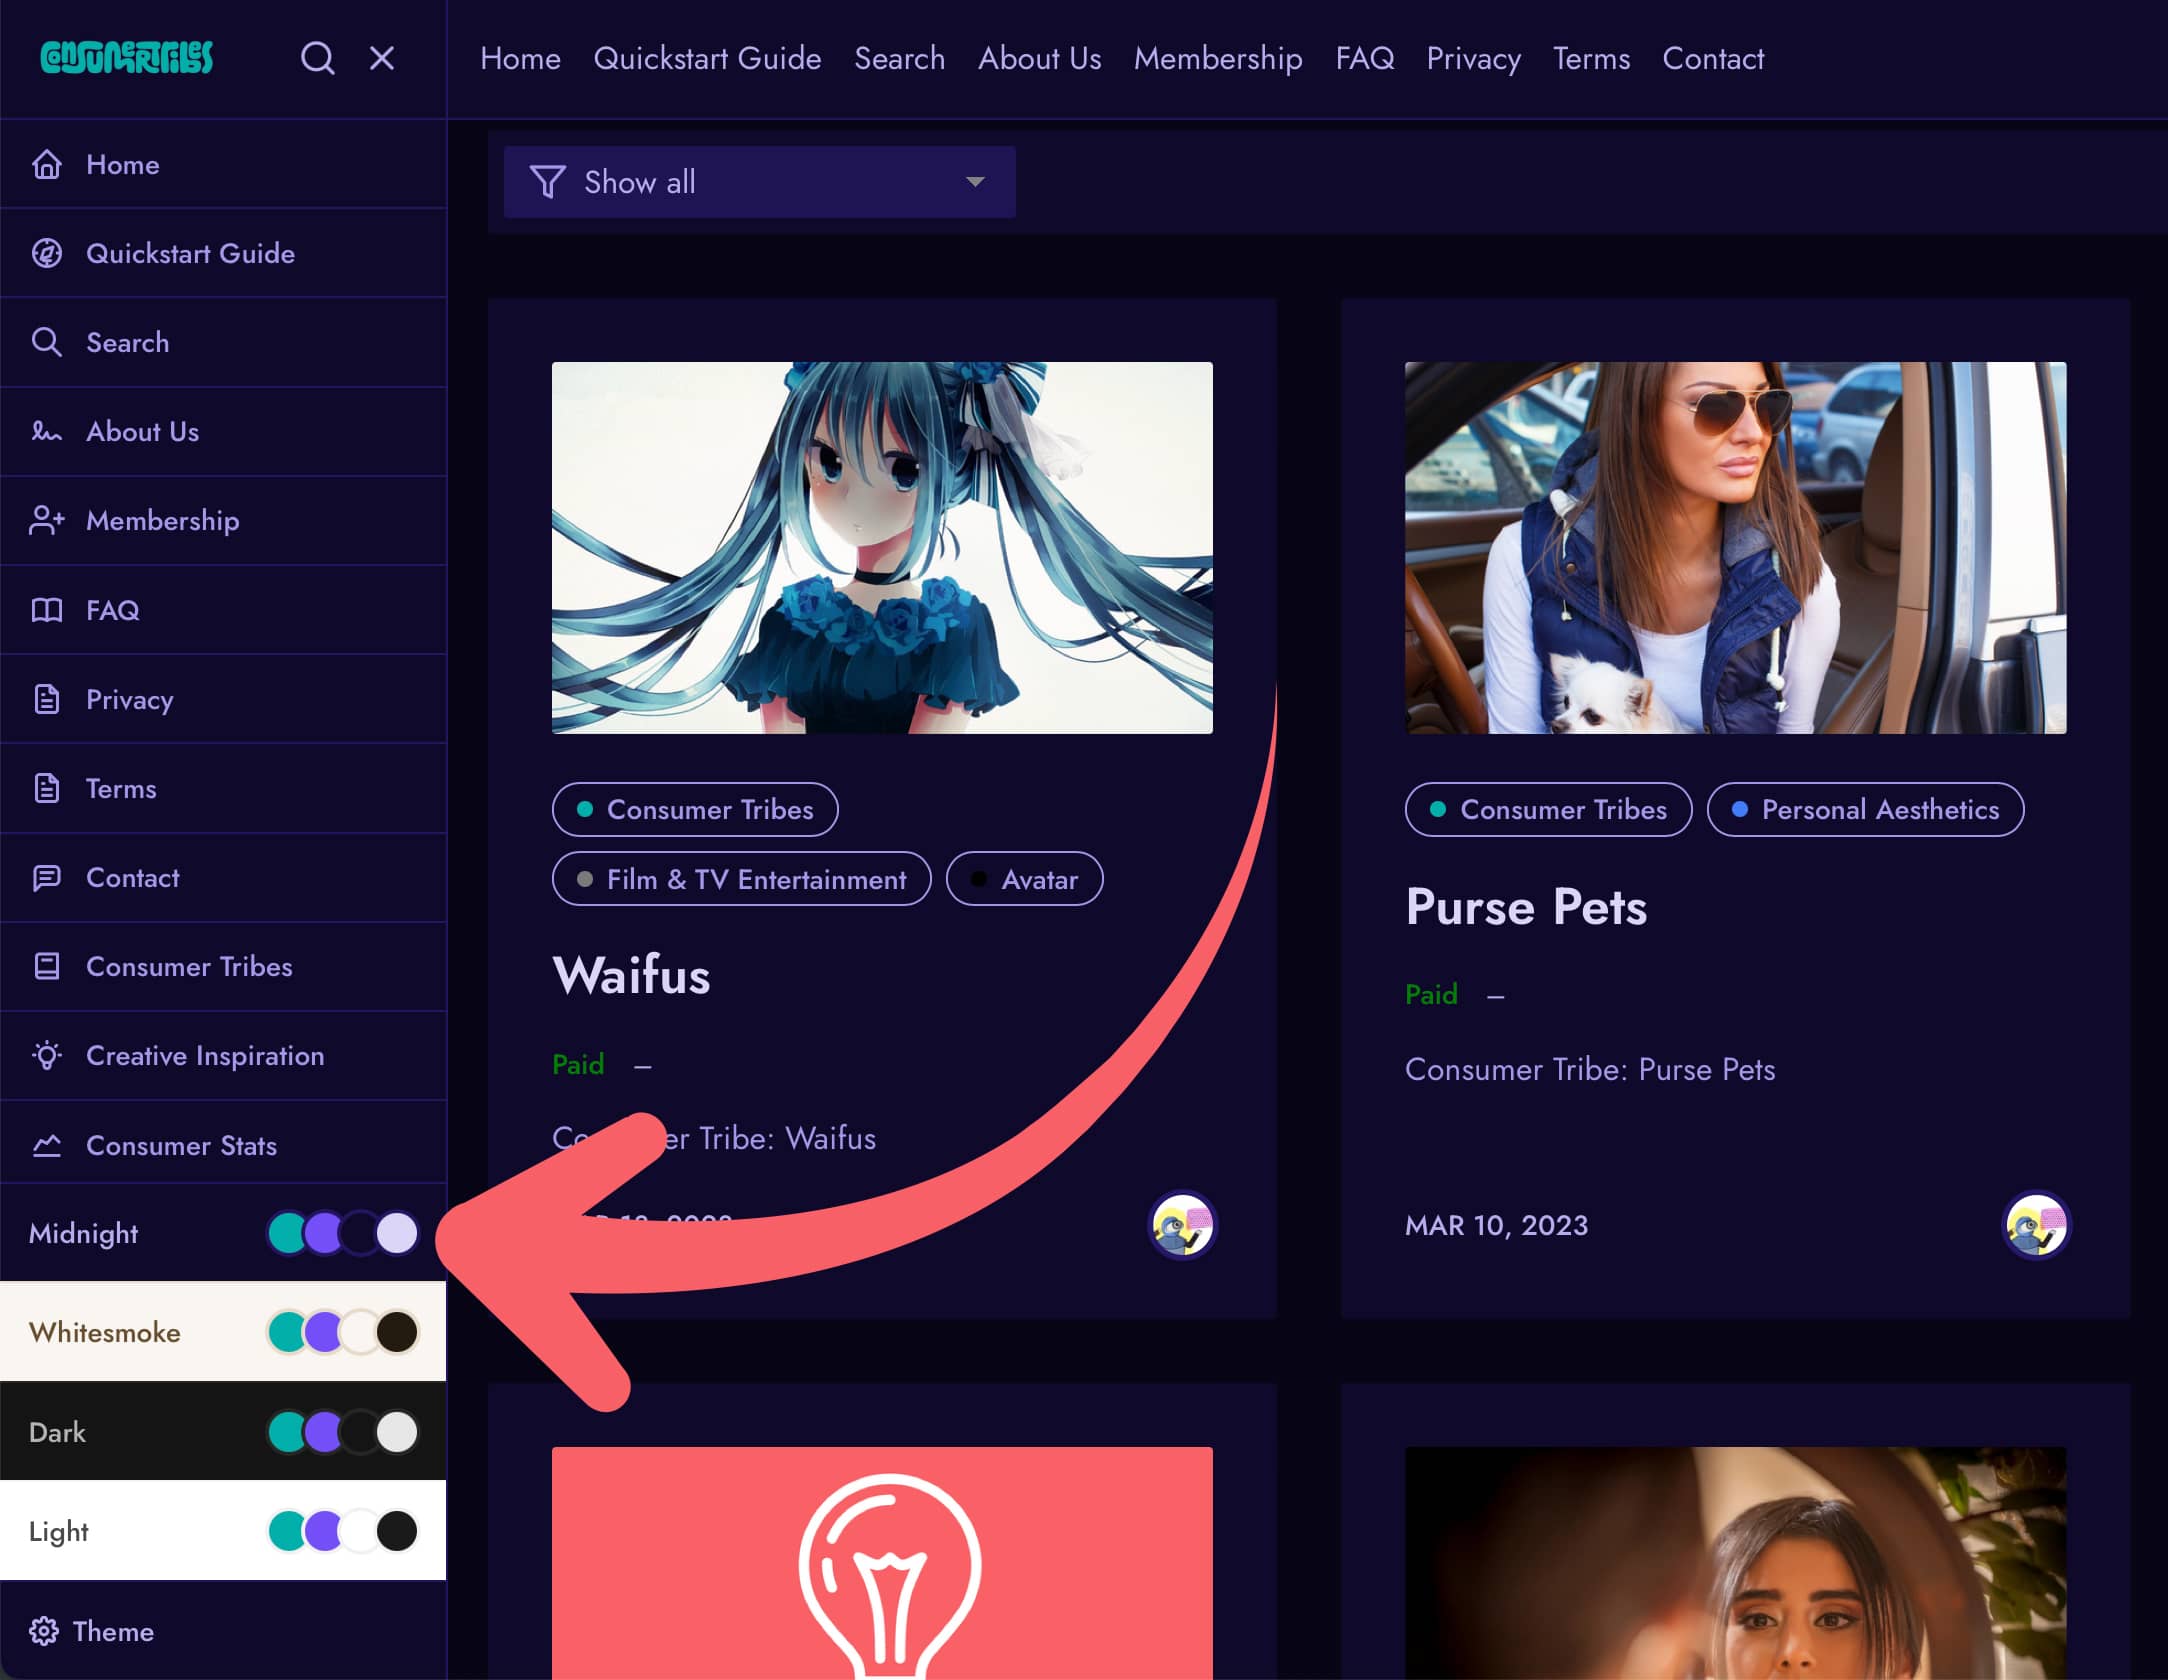Click the FAQ open-book icon

[47, 610]
